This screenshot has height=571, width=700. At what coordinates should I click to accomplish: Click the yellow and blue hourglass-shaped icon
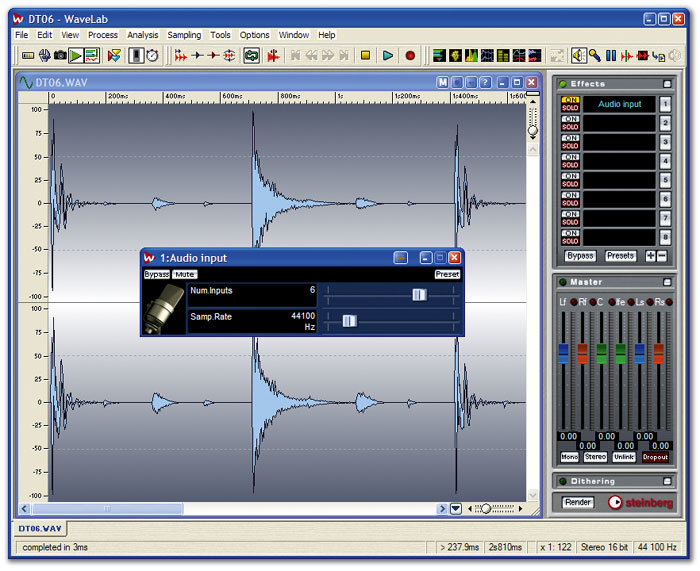pos(114,56)
